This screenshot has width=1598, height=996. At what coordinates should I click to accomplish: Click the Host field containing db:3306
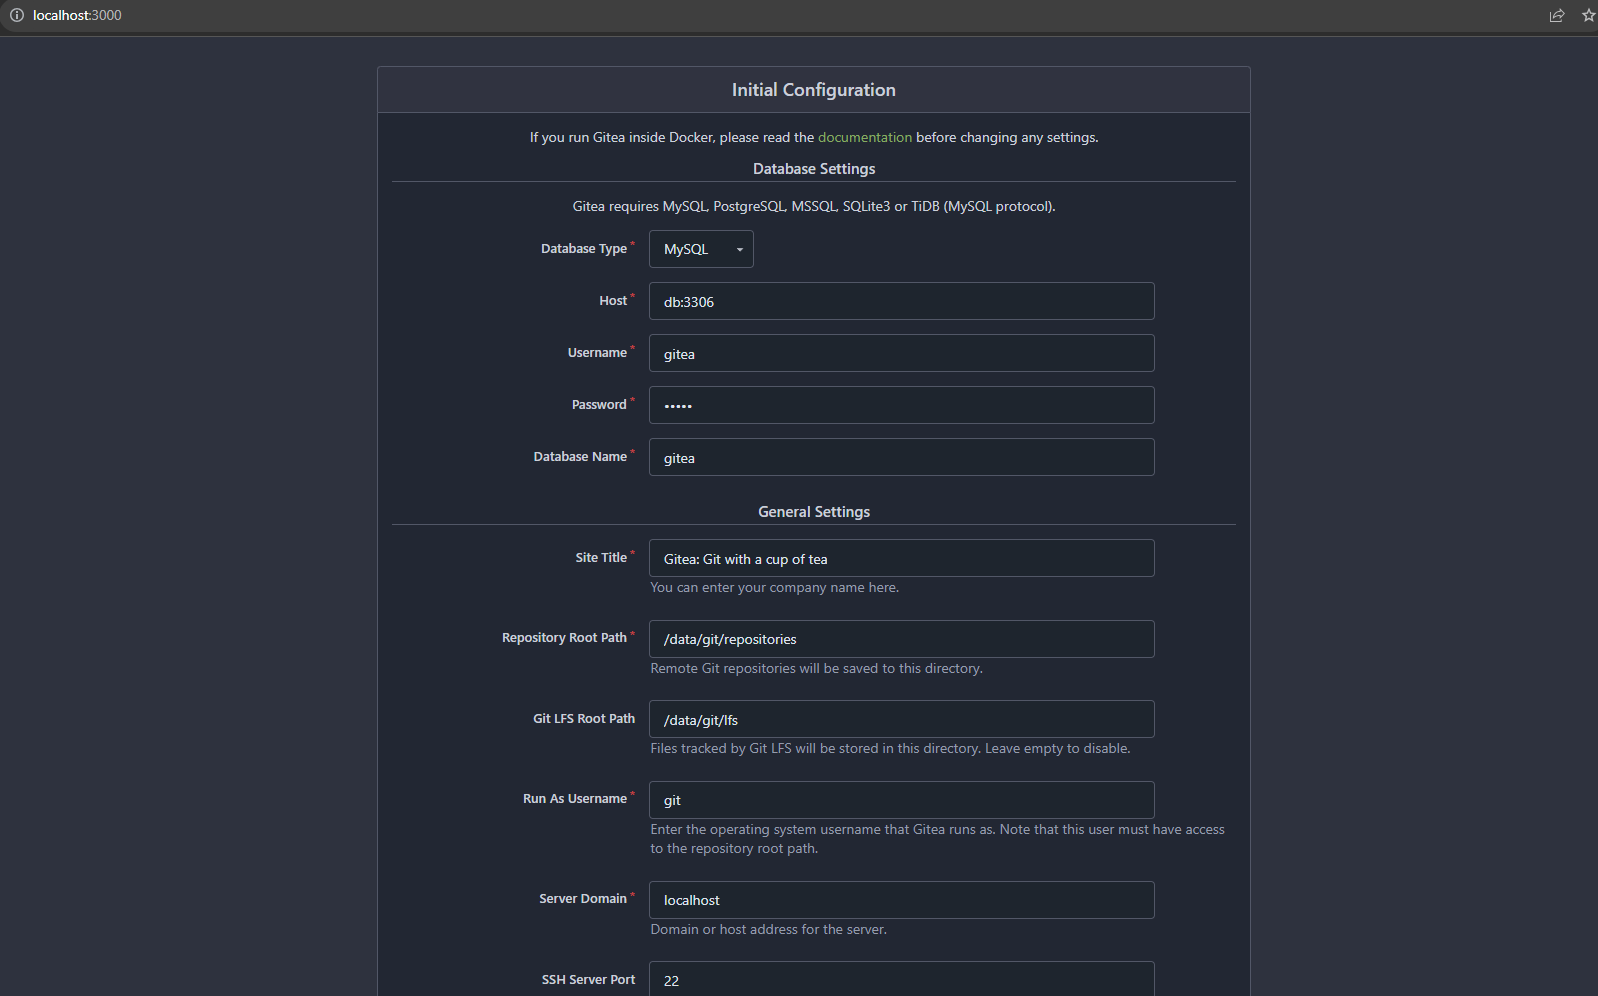pyautogui.click(x=901, y=301)
